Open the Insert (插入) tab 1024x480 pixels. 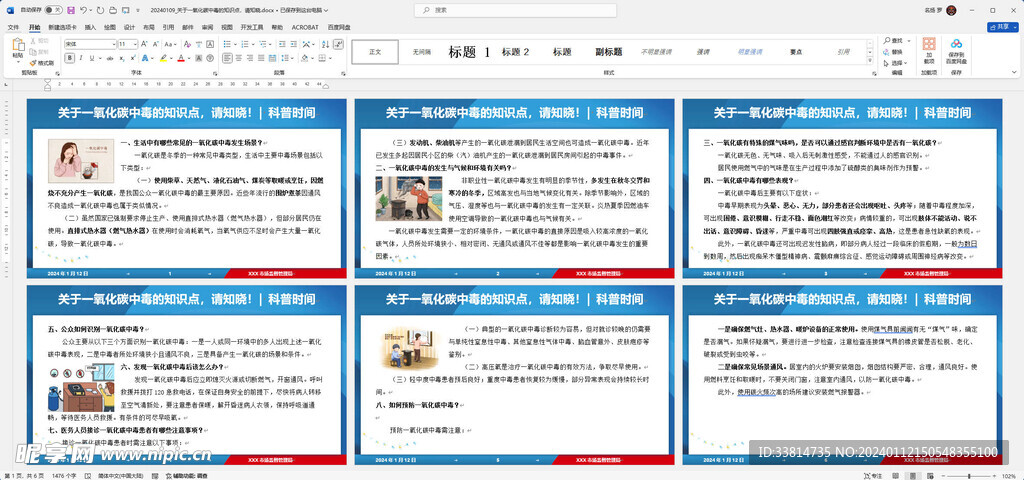(90, 27)
